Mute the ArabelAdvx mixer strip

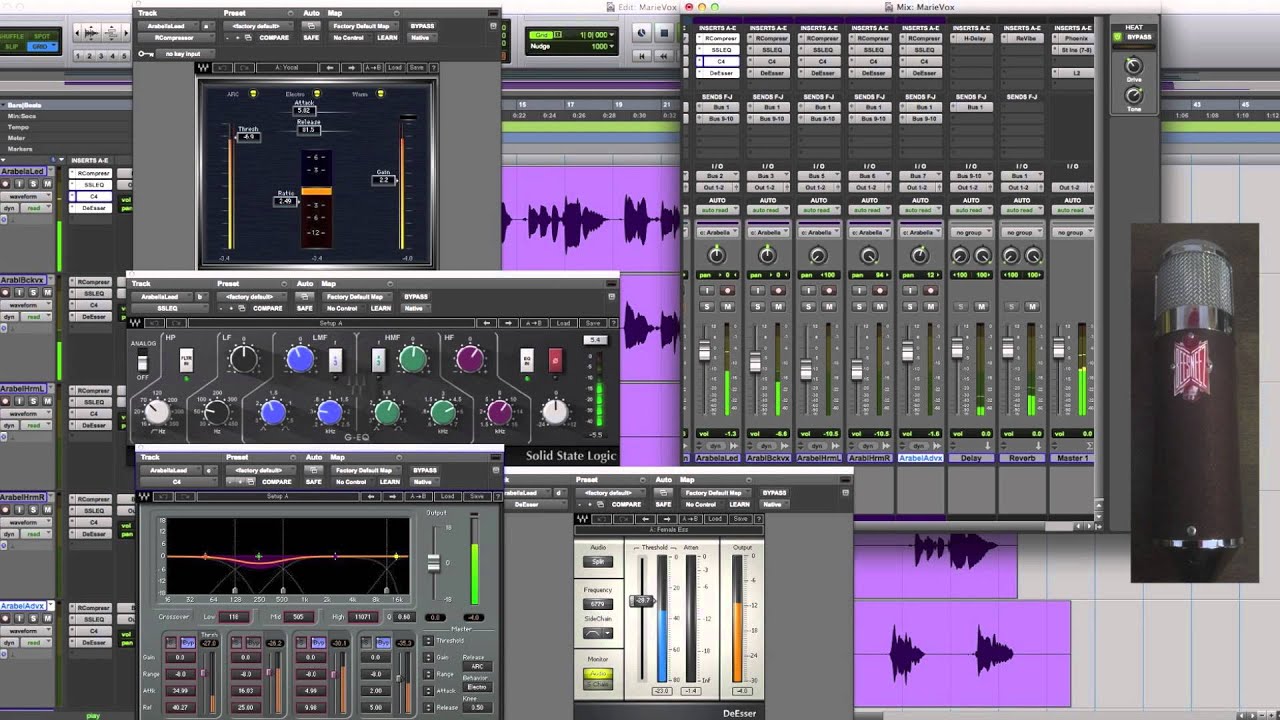[930, 306]
